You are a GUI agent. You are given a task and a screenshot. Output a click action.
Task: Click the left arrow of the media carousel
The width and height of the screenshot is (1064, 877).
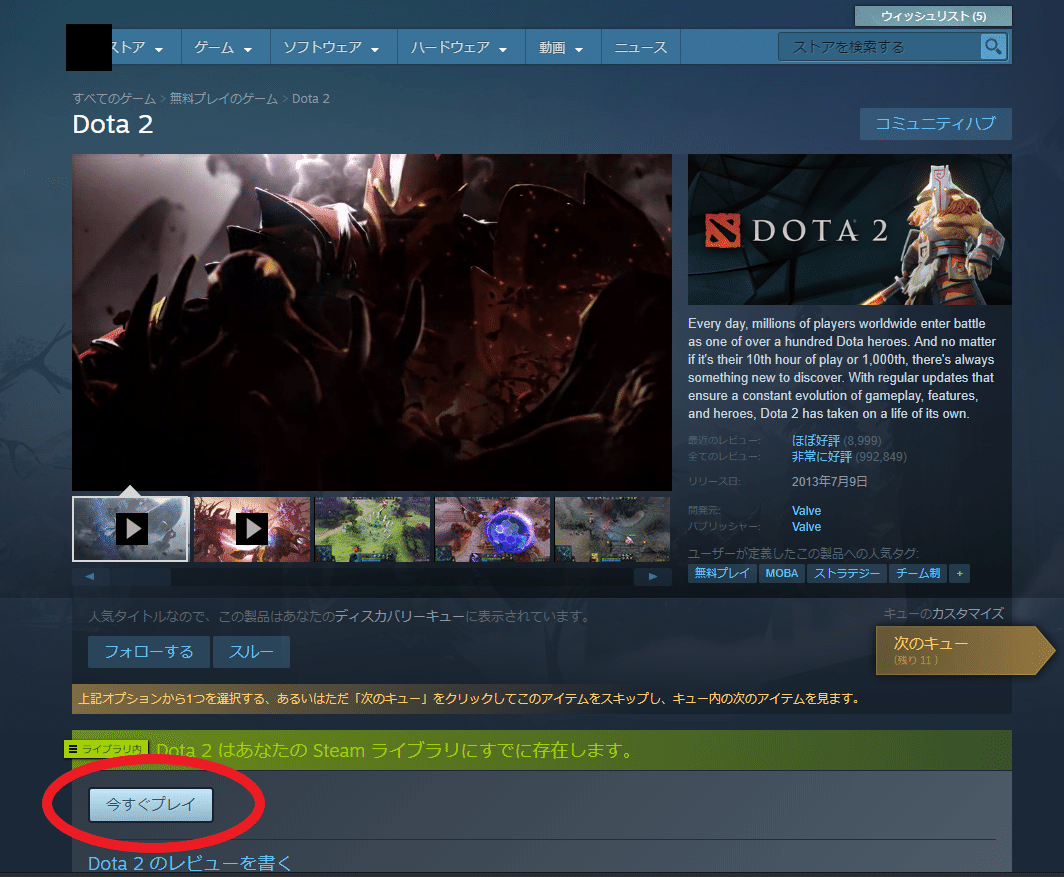click(x=89, y=575)
